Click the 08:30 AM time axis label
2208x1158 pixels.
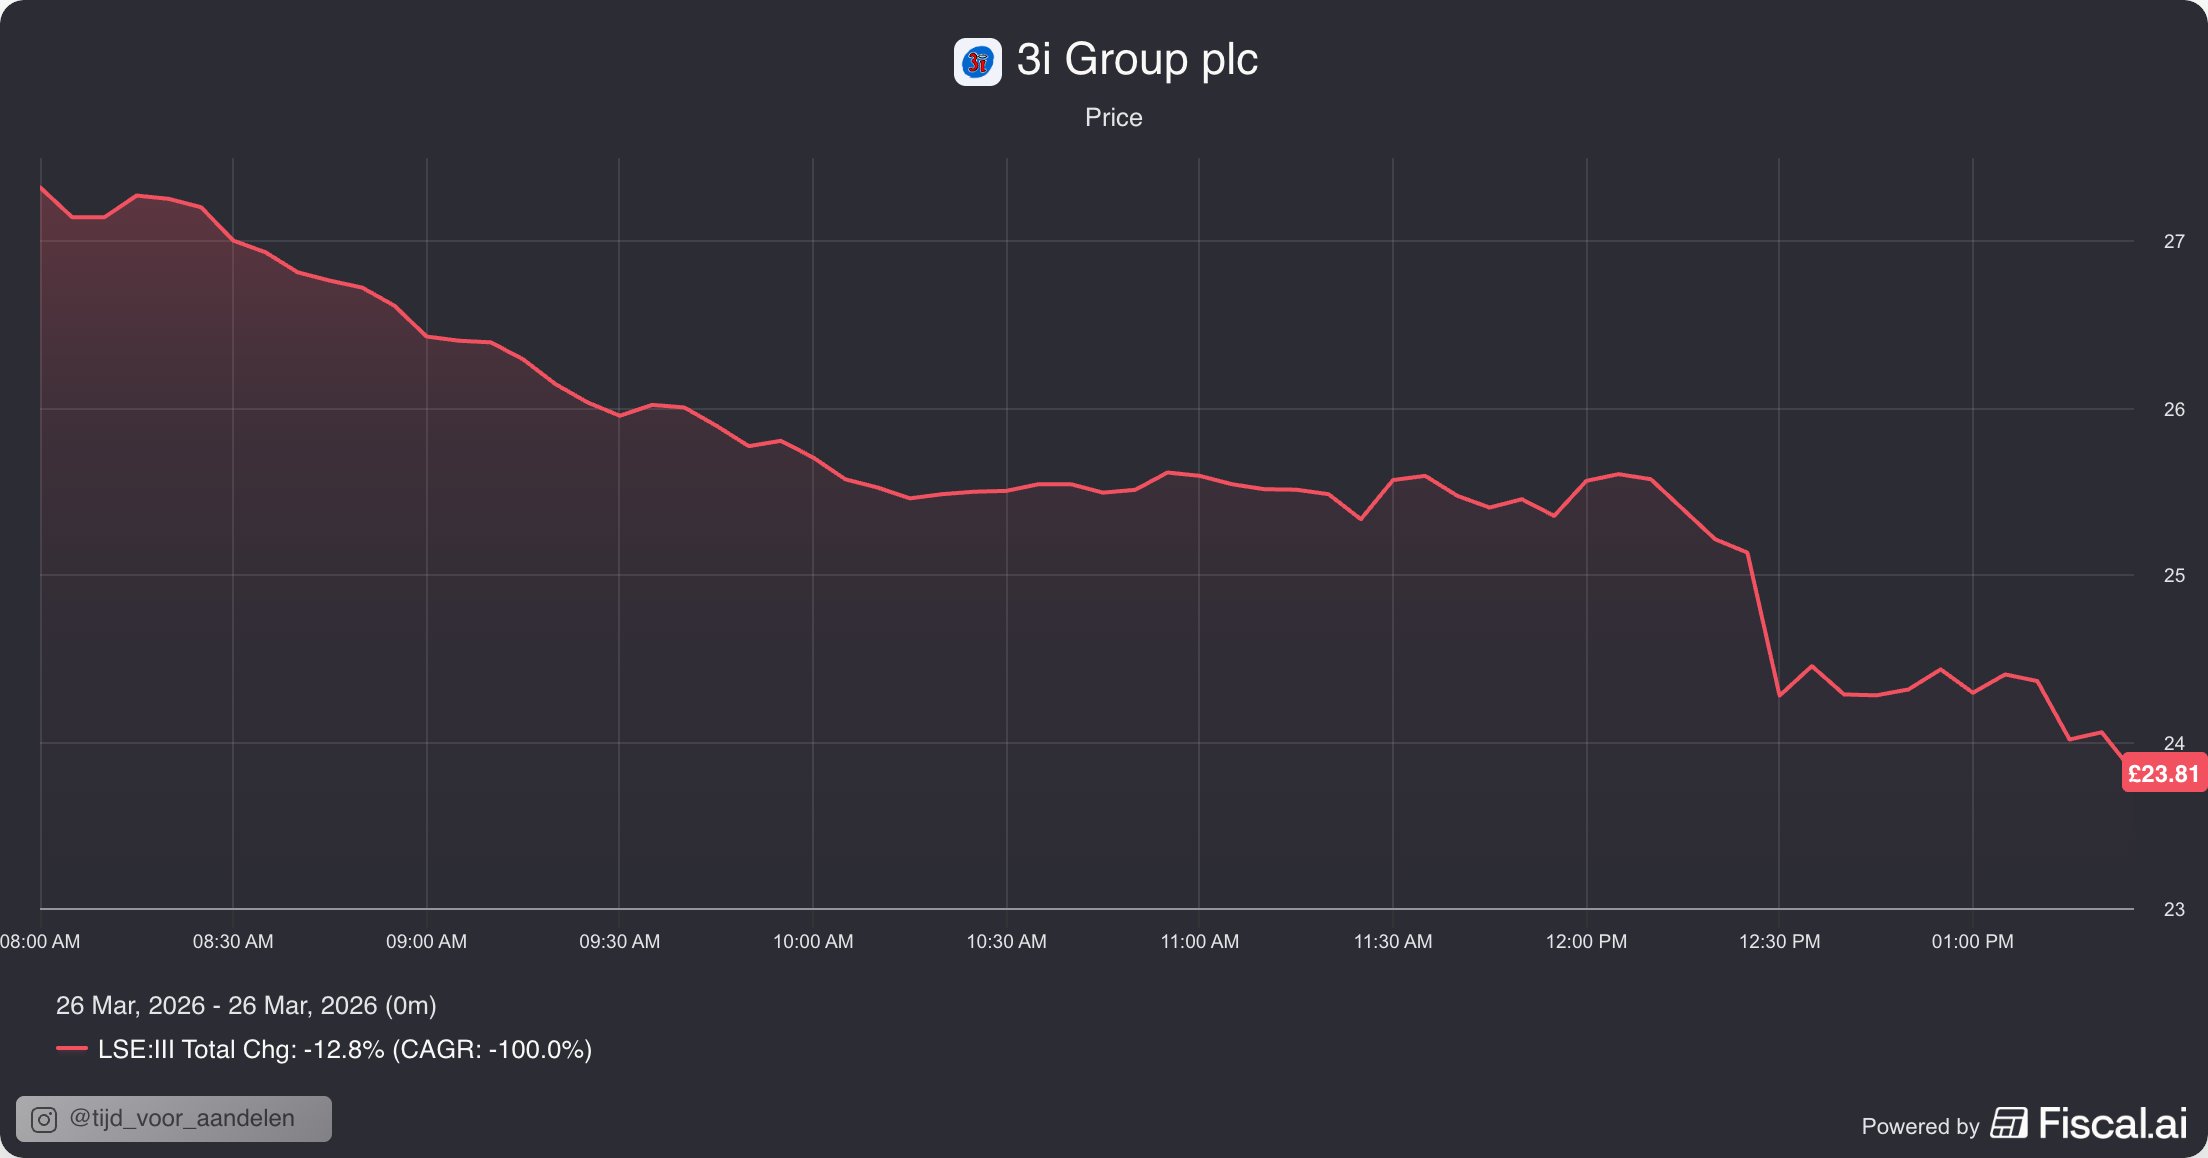233,941
